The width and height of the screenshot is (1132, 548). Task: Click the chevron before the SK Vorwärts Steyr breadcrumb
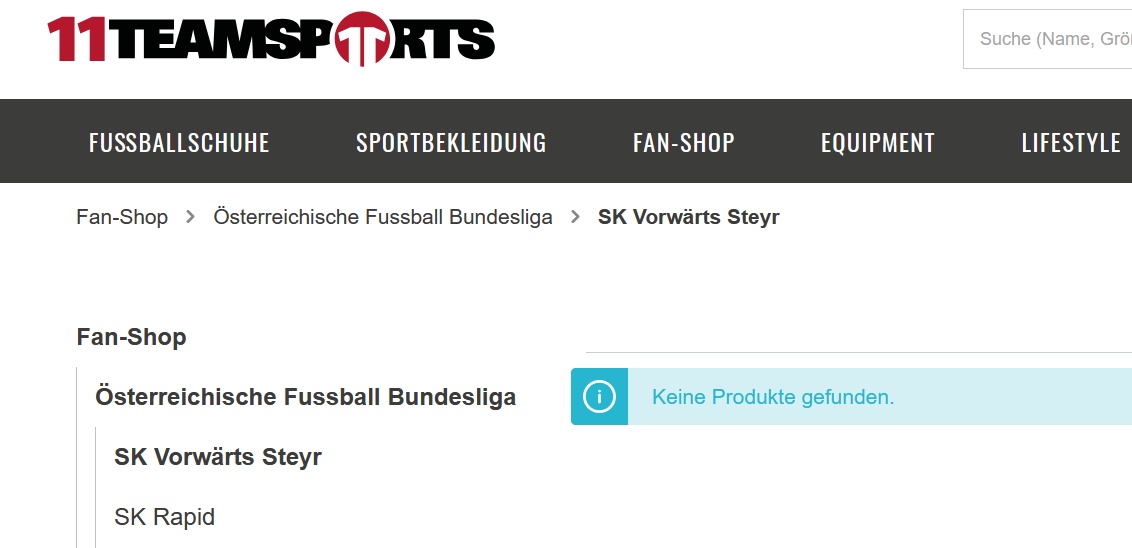click(x=575, y=217)
